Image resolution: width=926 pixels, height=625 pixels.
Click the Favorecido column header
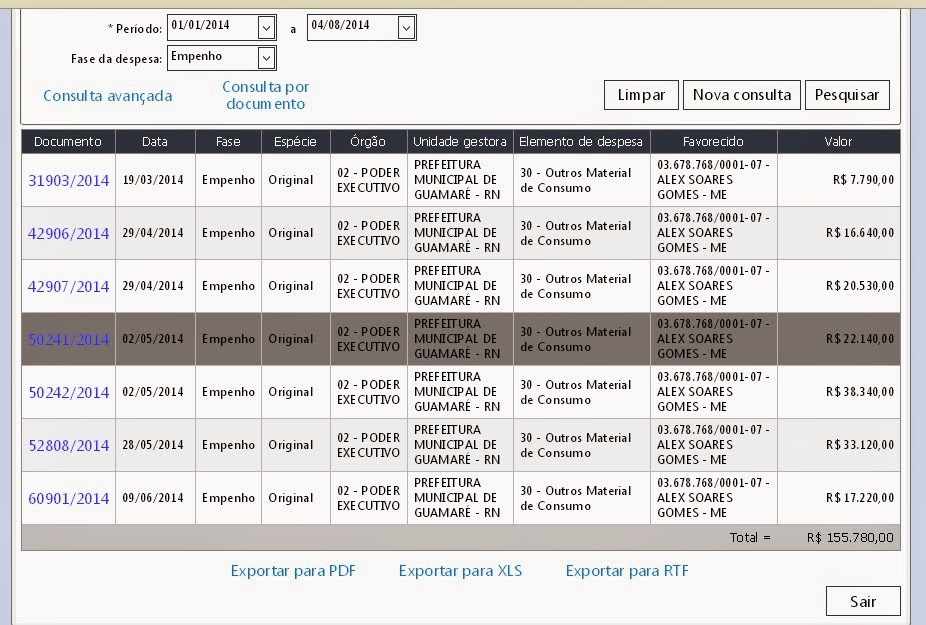[x=713, y=142]
